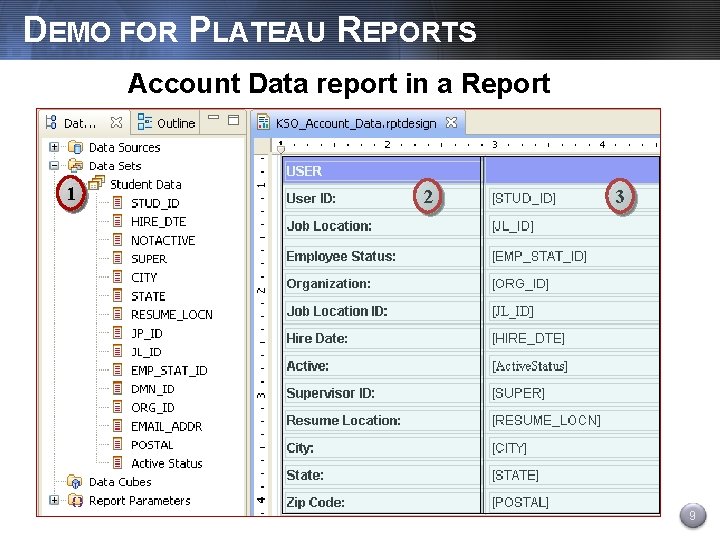The image size is (720, 540).
Task: Select the JP_ID tree item
Action: tap(147, 333)
